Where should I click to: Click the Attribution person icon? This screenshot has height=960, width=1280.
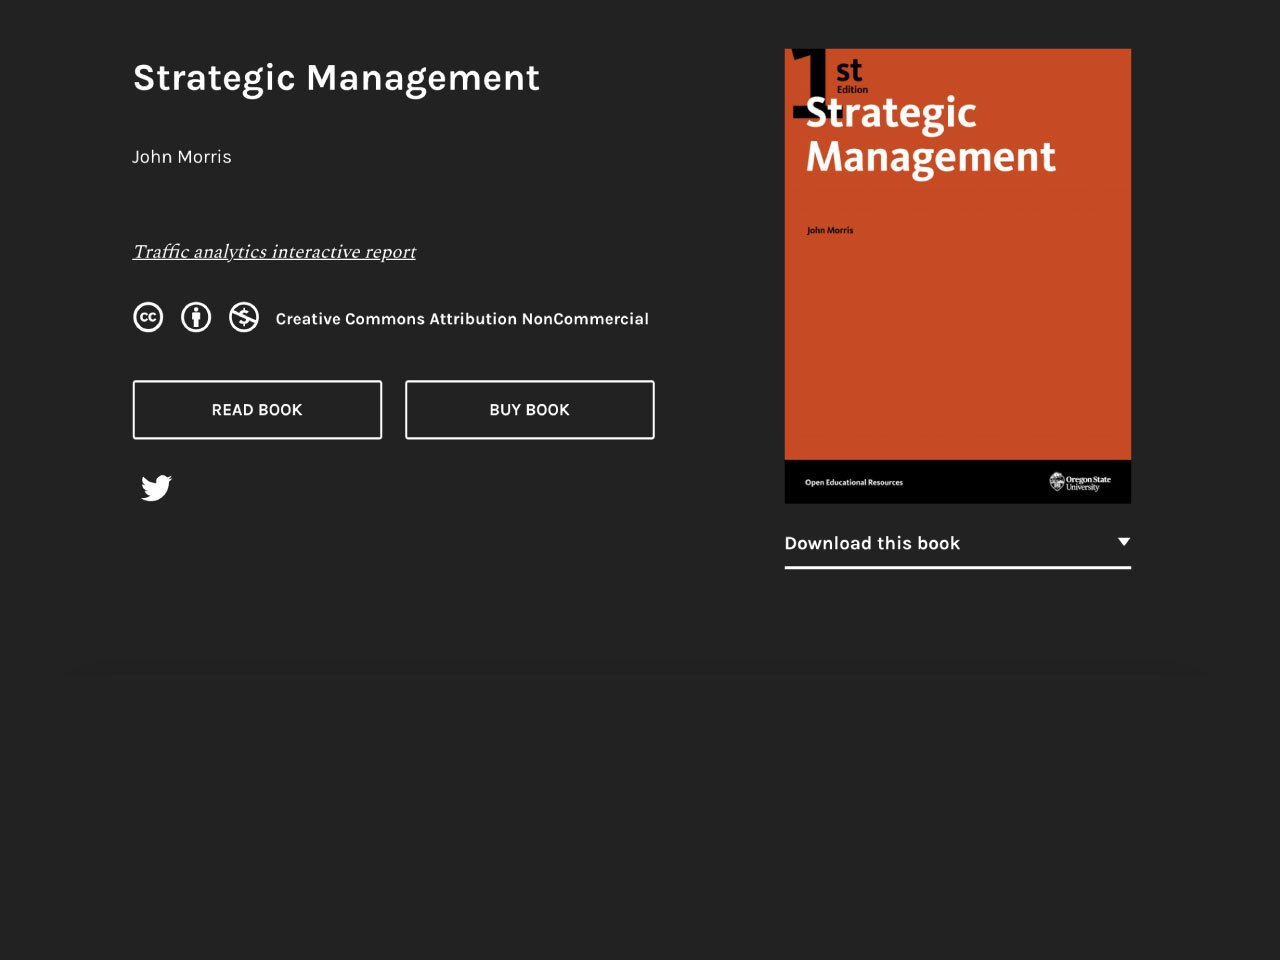point(195,317)
